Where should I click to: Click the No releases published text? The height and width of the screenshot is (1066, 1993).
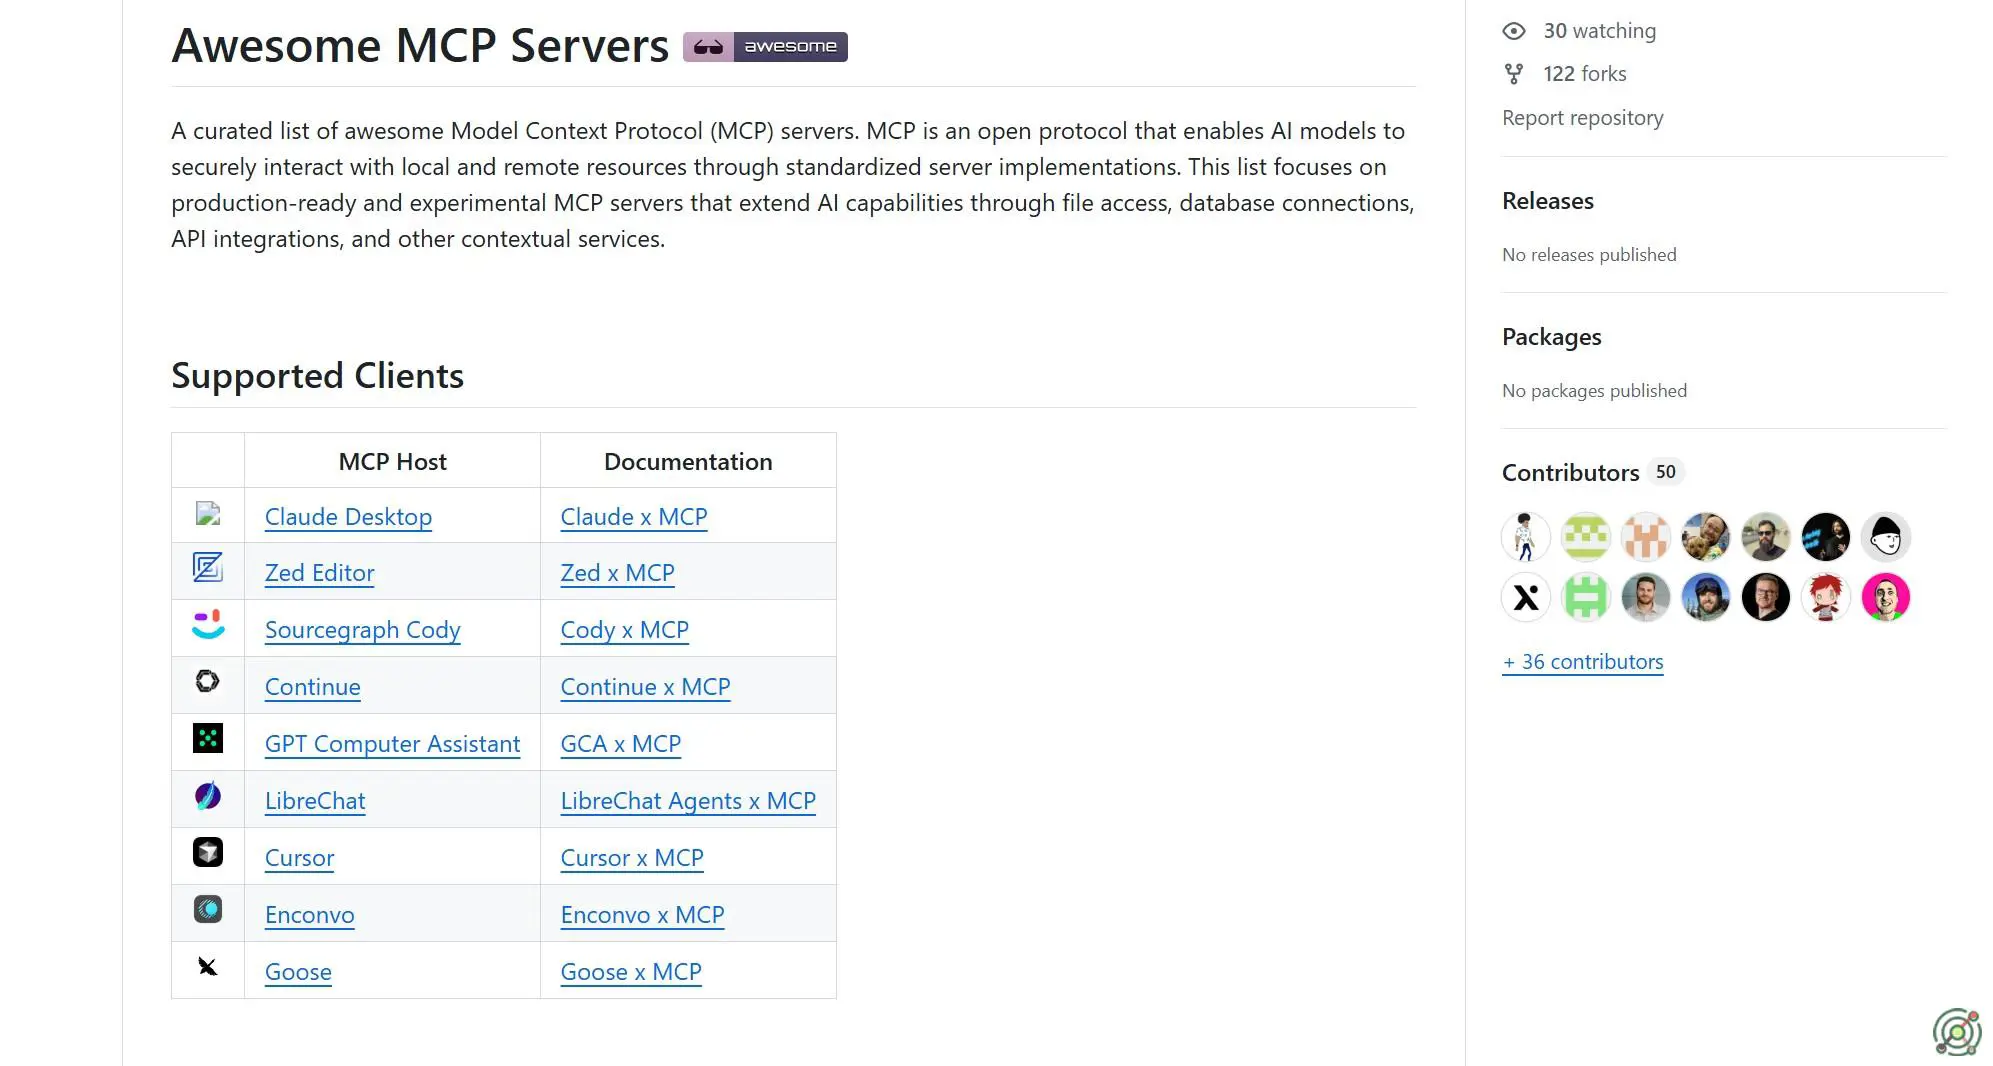click(x=1589, y=255)
